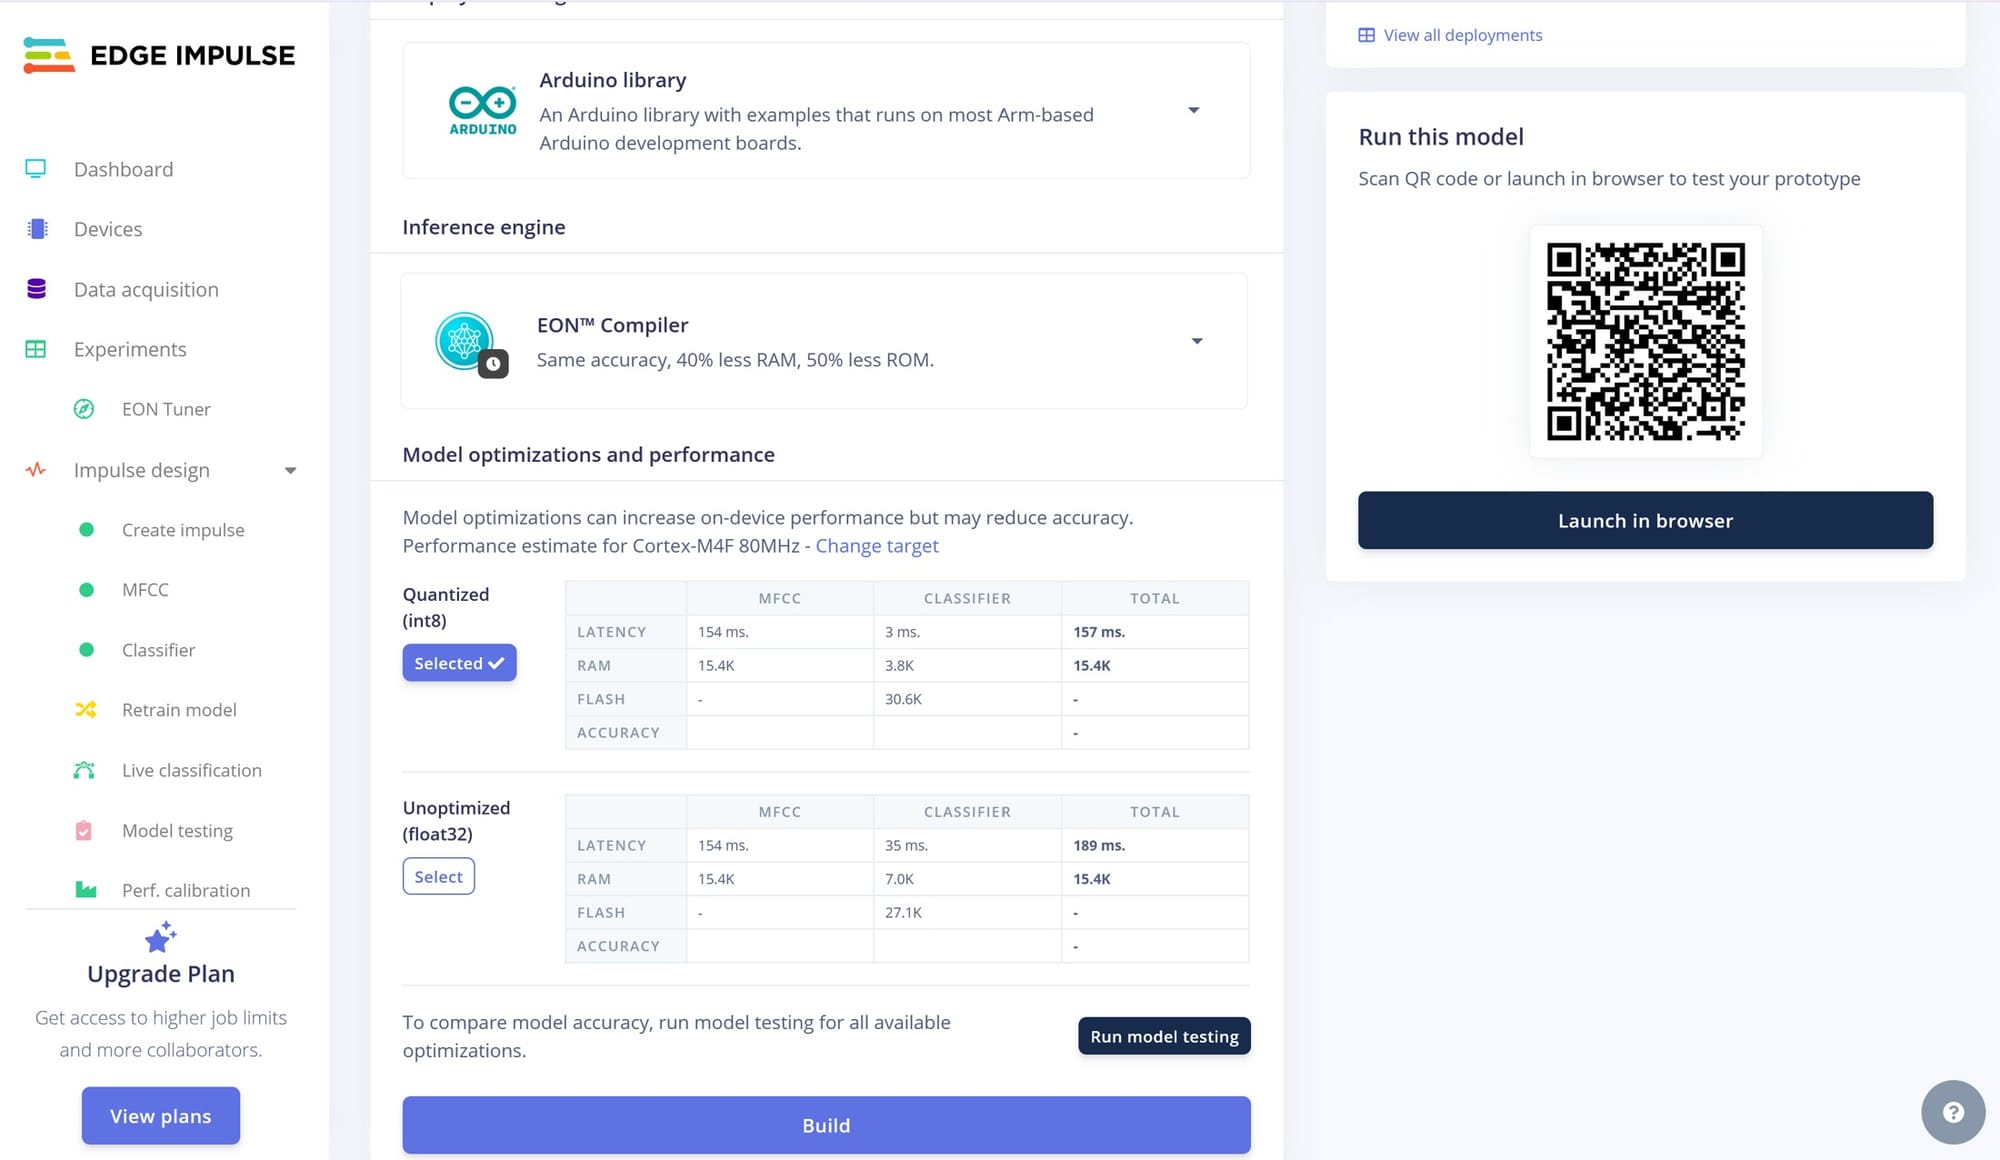Click the Retrain model shuffle icon
Screen dimensions: 2000x1160
click(86, 709)
